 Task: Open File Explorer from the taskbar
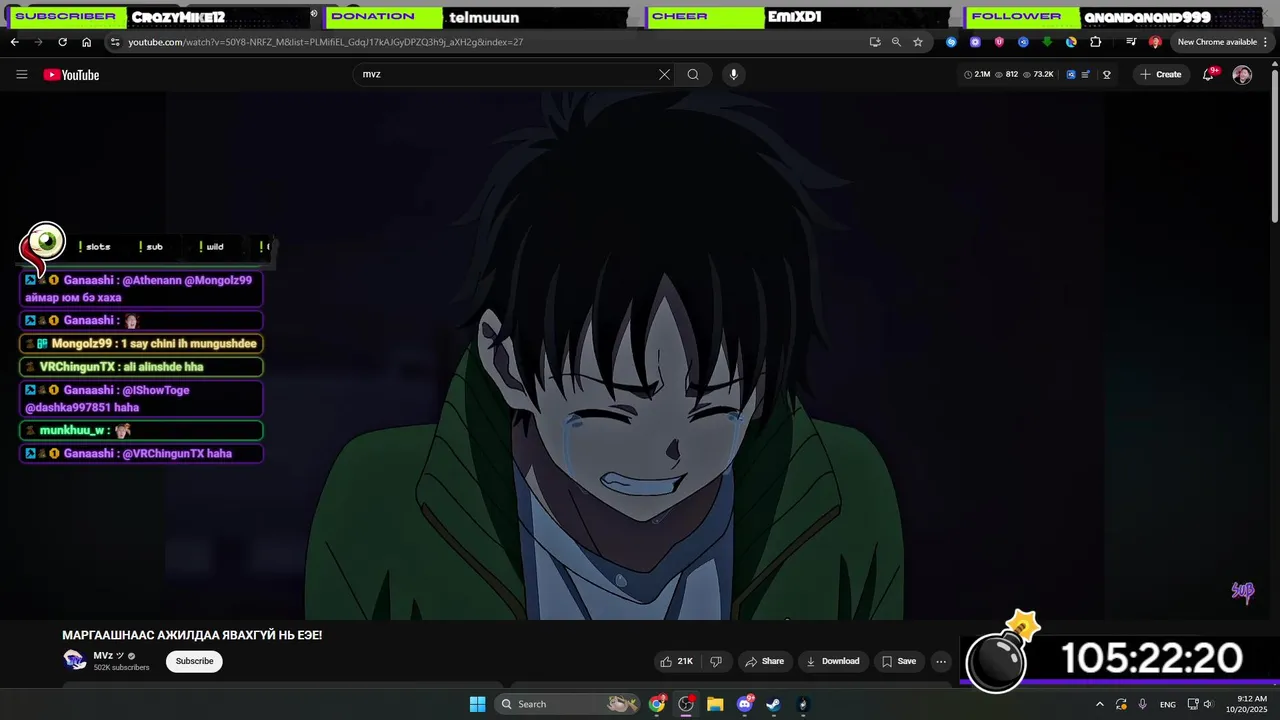pos(715,704)
